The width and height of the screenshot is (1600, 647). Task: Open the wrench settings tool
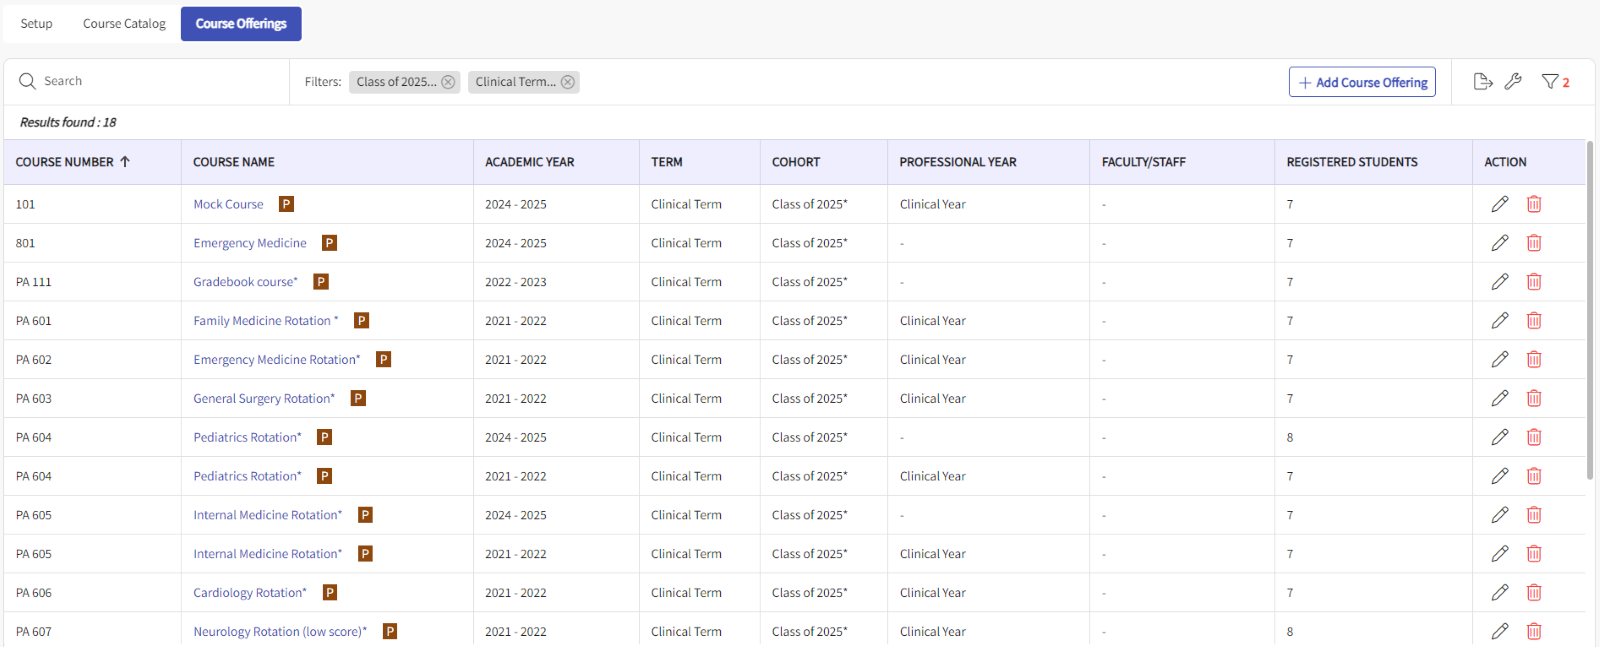pos(1513,82)
